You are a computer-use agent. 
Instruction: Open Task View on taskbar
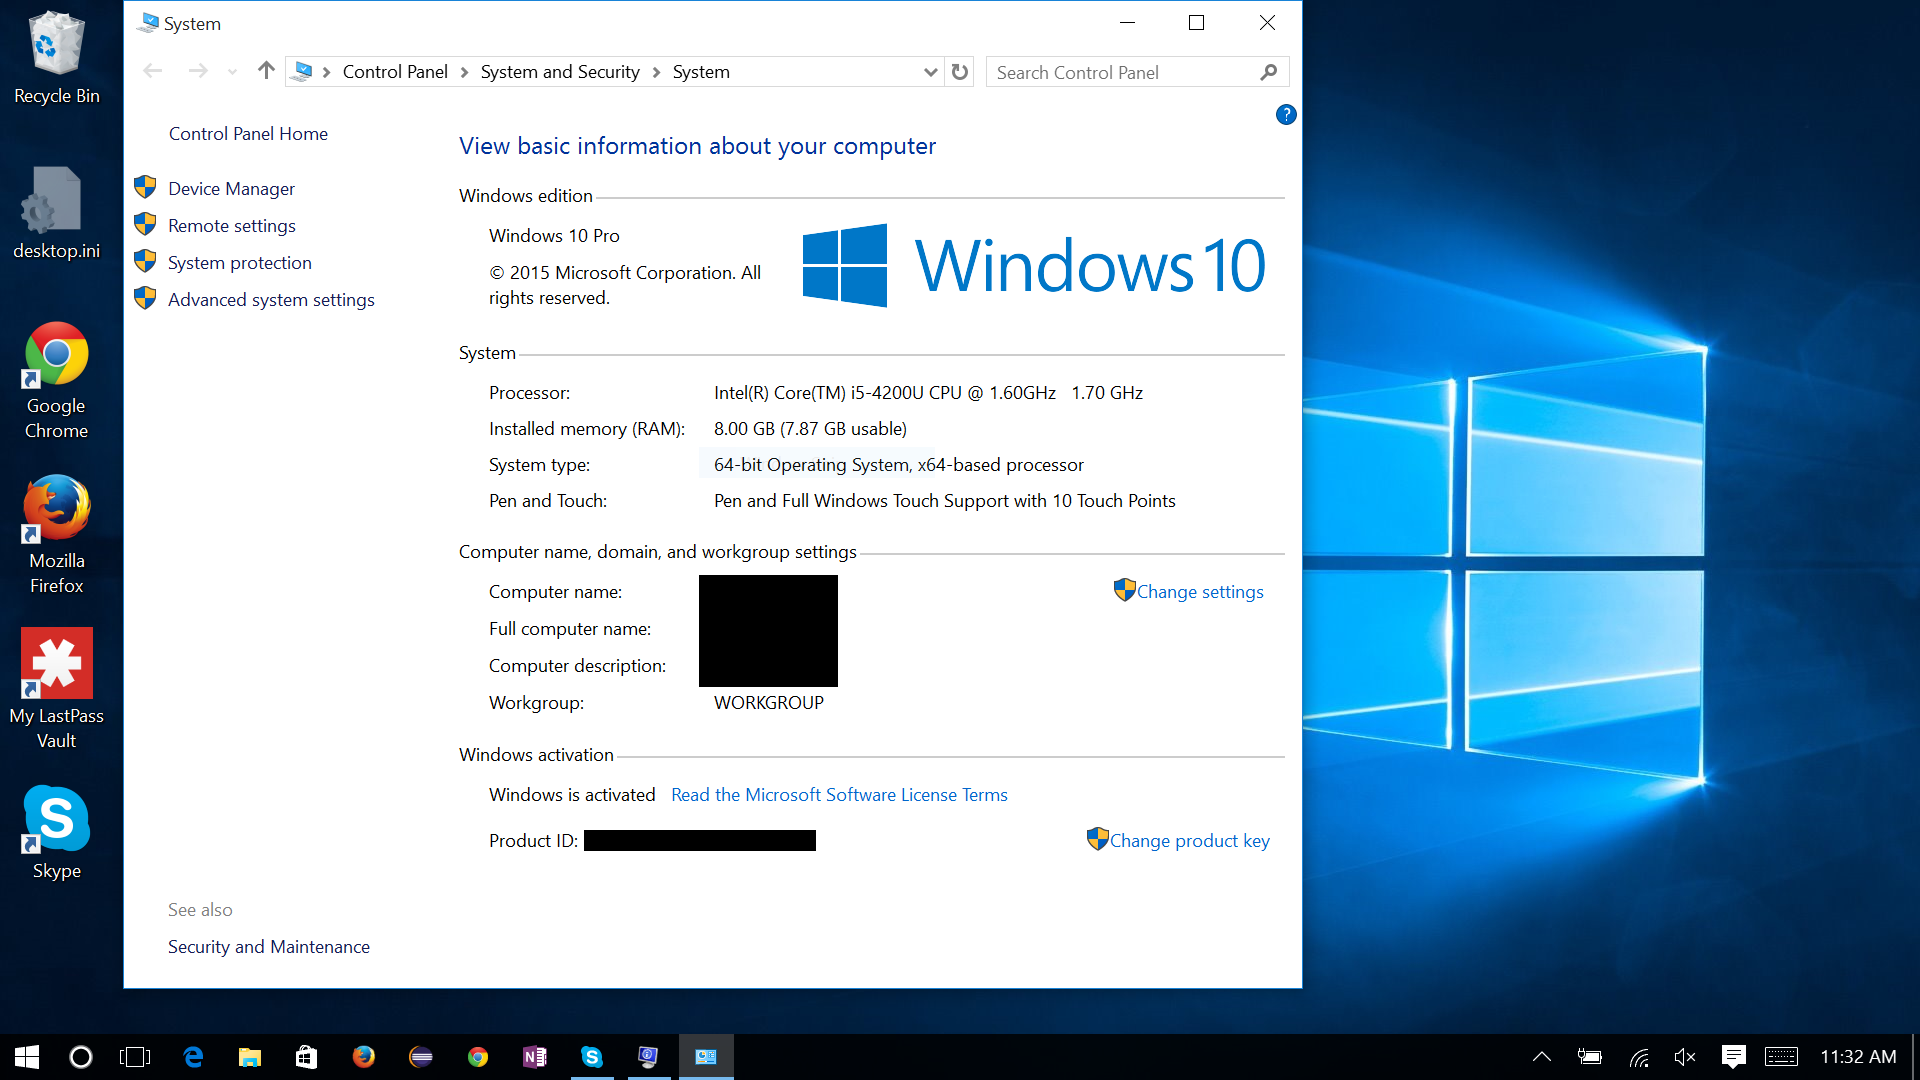[x=135, y=1057]
